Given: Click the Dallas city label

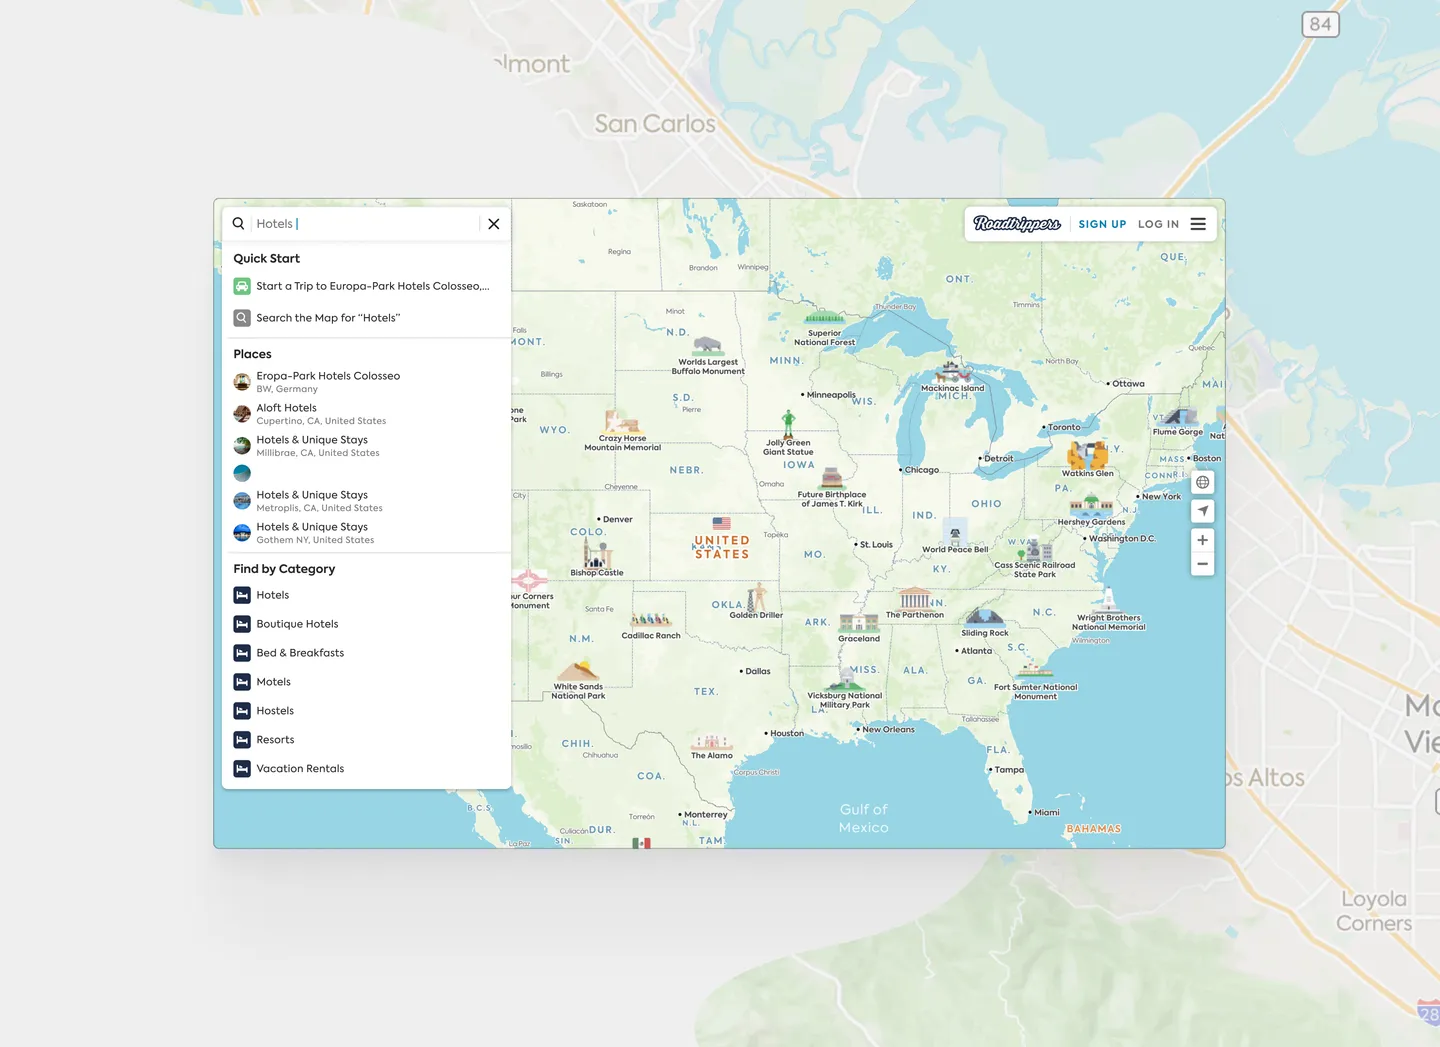Looking at the screenshot, I should click(x=756, y=672).
